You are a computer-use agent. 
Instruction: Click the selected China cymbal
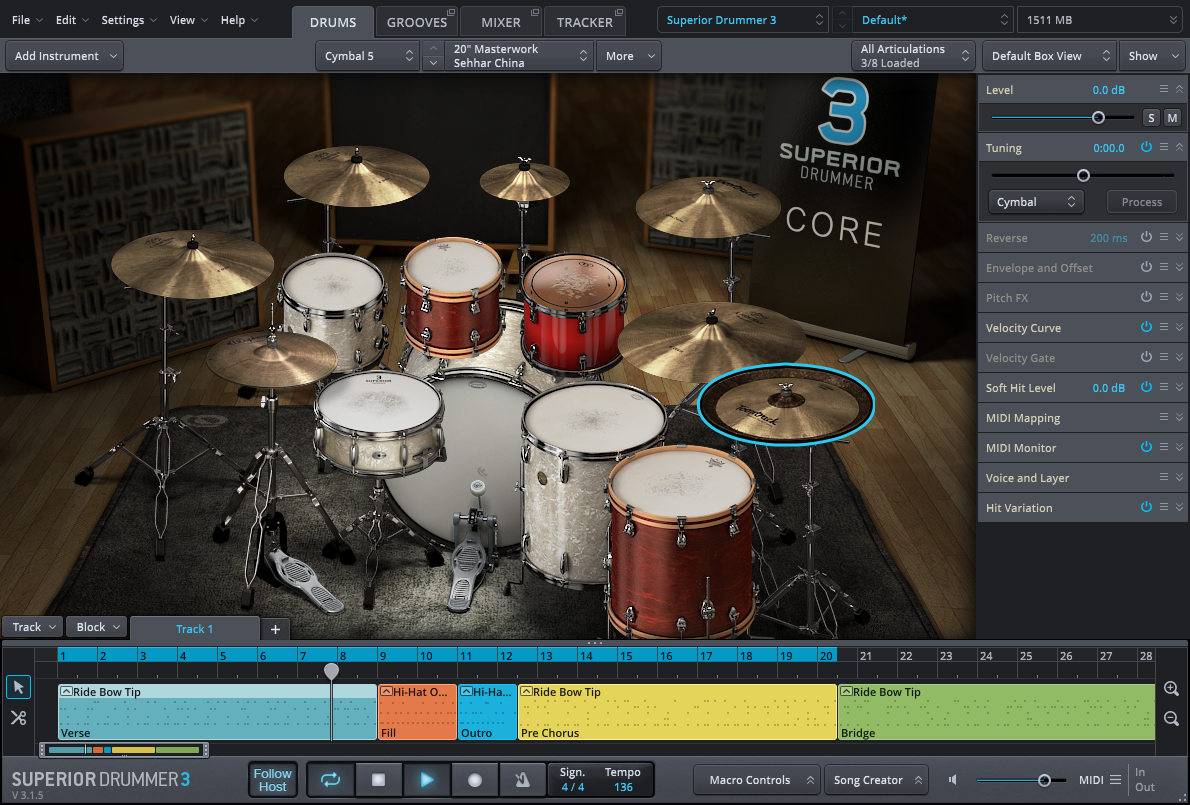(x=785, y=404)
